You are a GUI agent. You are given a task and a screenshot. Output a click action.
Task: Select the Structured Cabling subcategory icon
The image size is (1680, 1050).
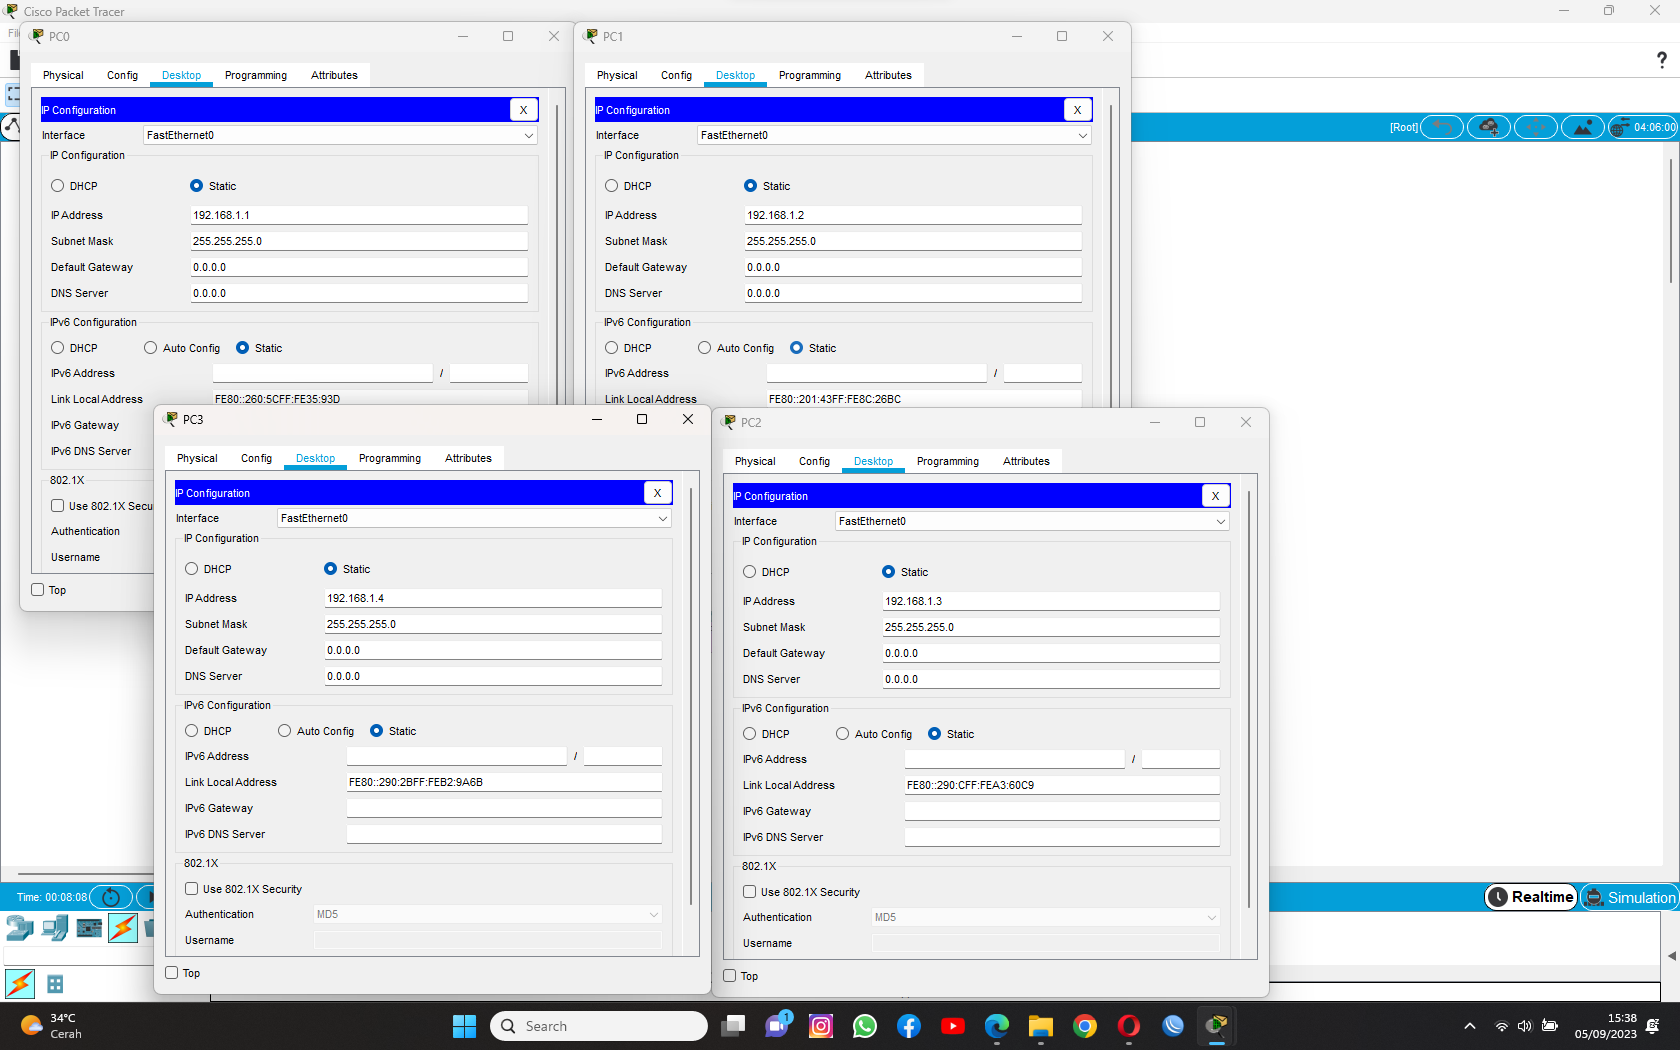pos(55,984)
